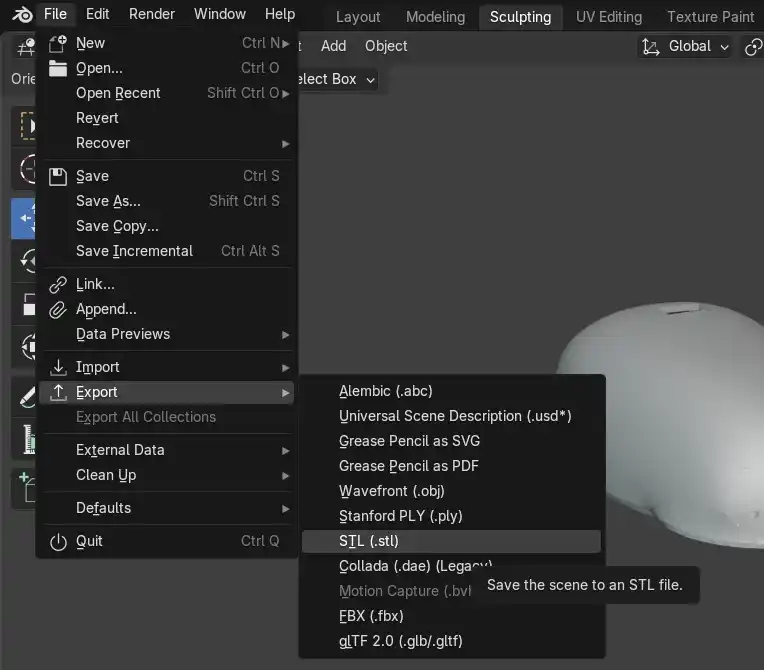Viewport: 764px width, 670px height.
Task: Expand the Open Recent submenu
Action: point(166,93)
